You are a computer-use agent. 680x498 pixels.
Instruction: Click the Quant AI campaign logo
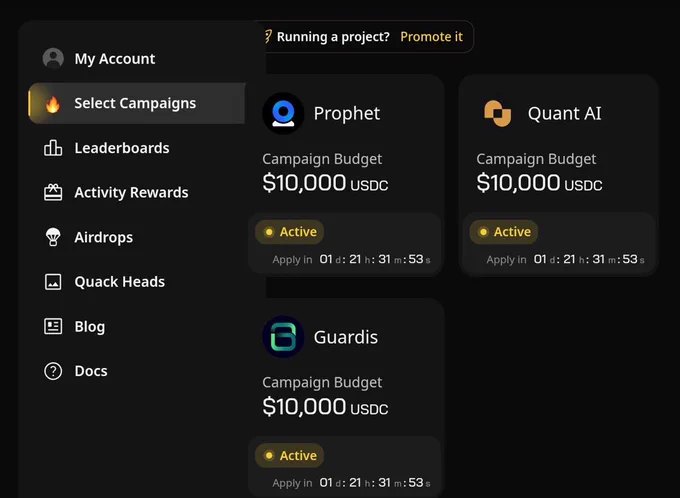[497, 113]
